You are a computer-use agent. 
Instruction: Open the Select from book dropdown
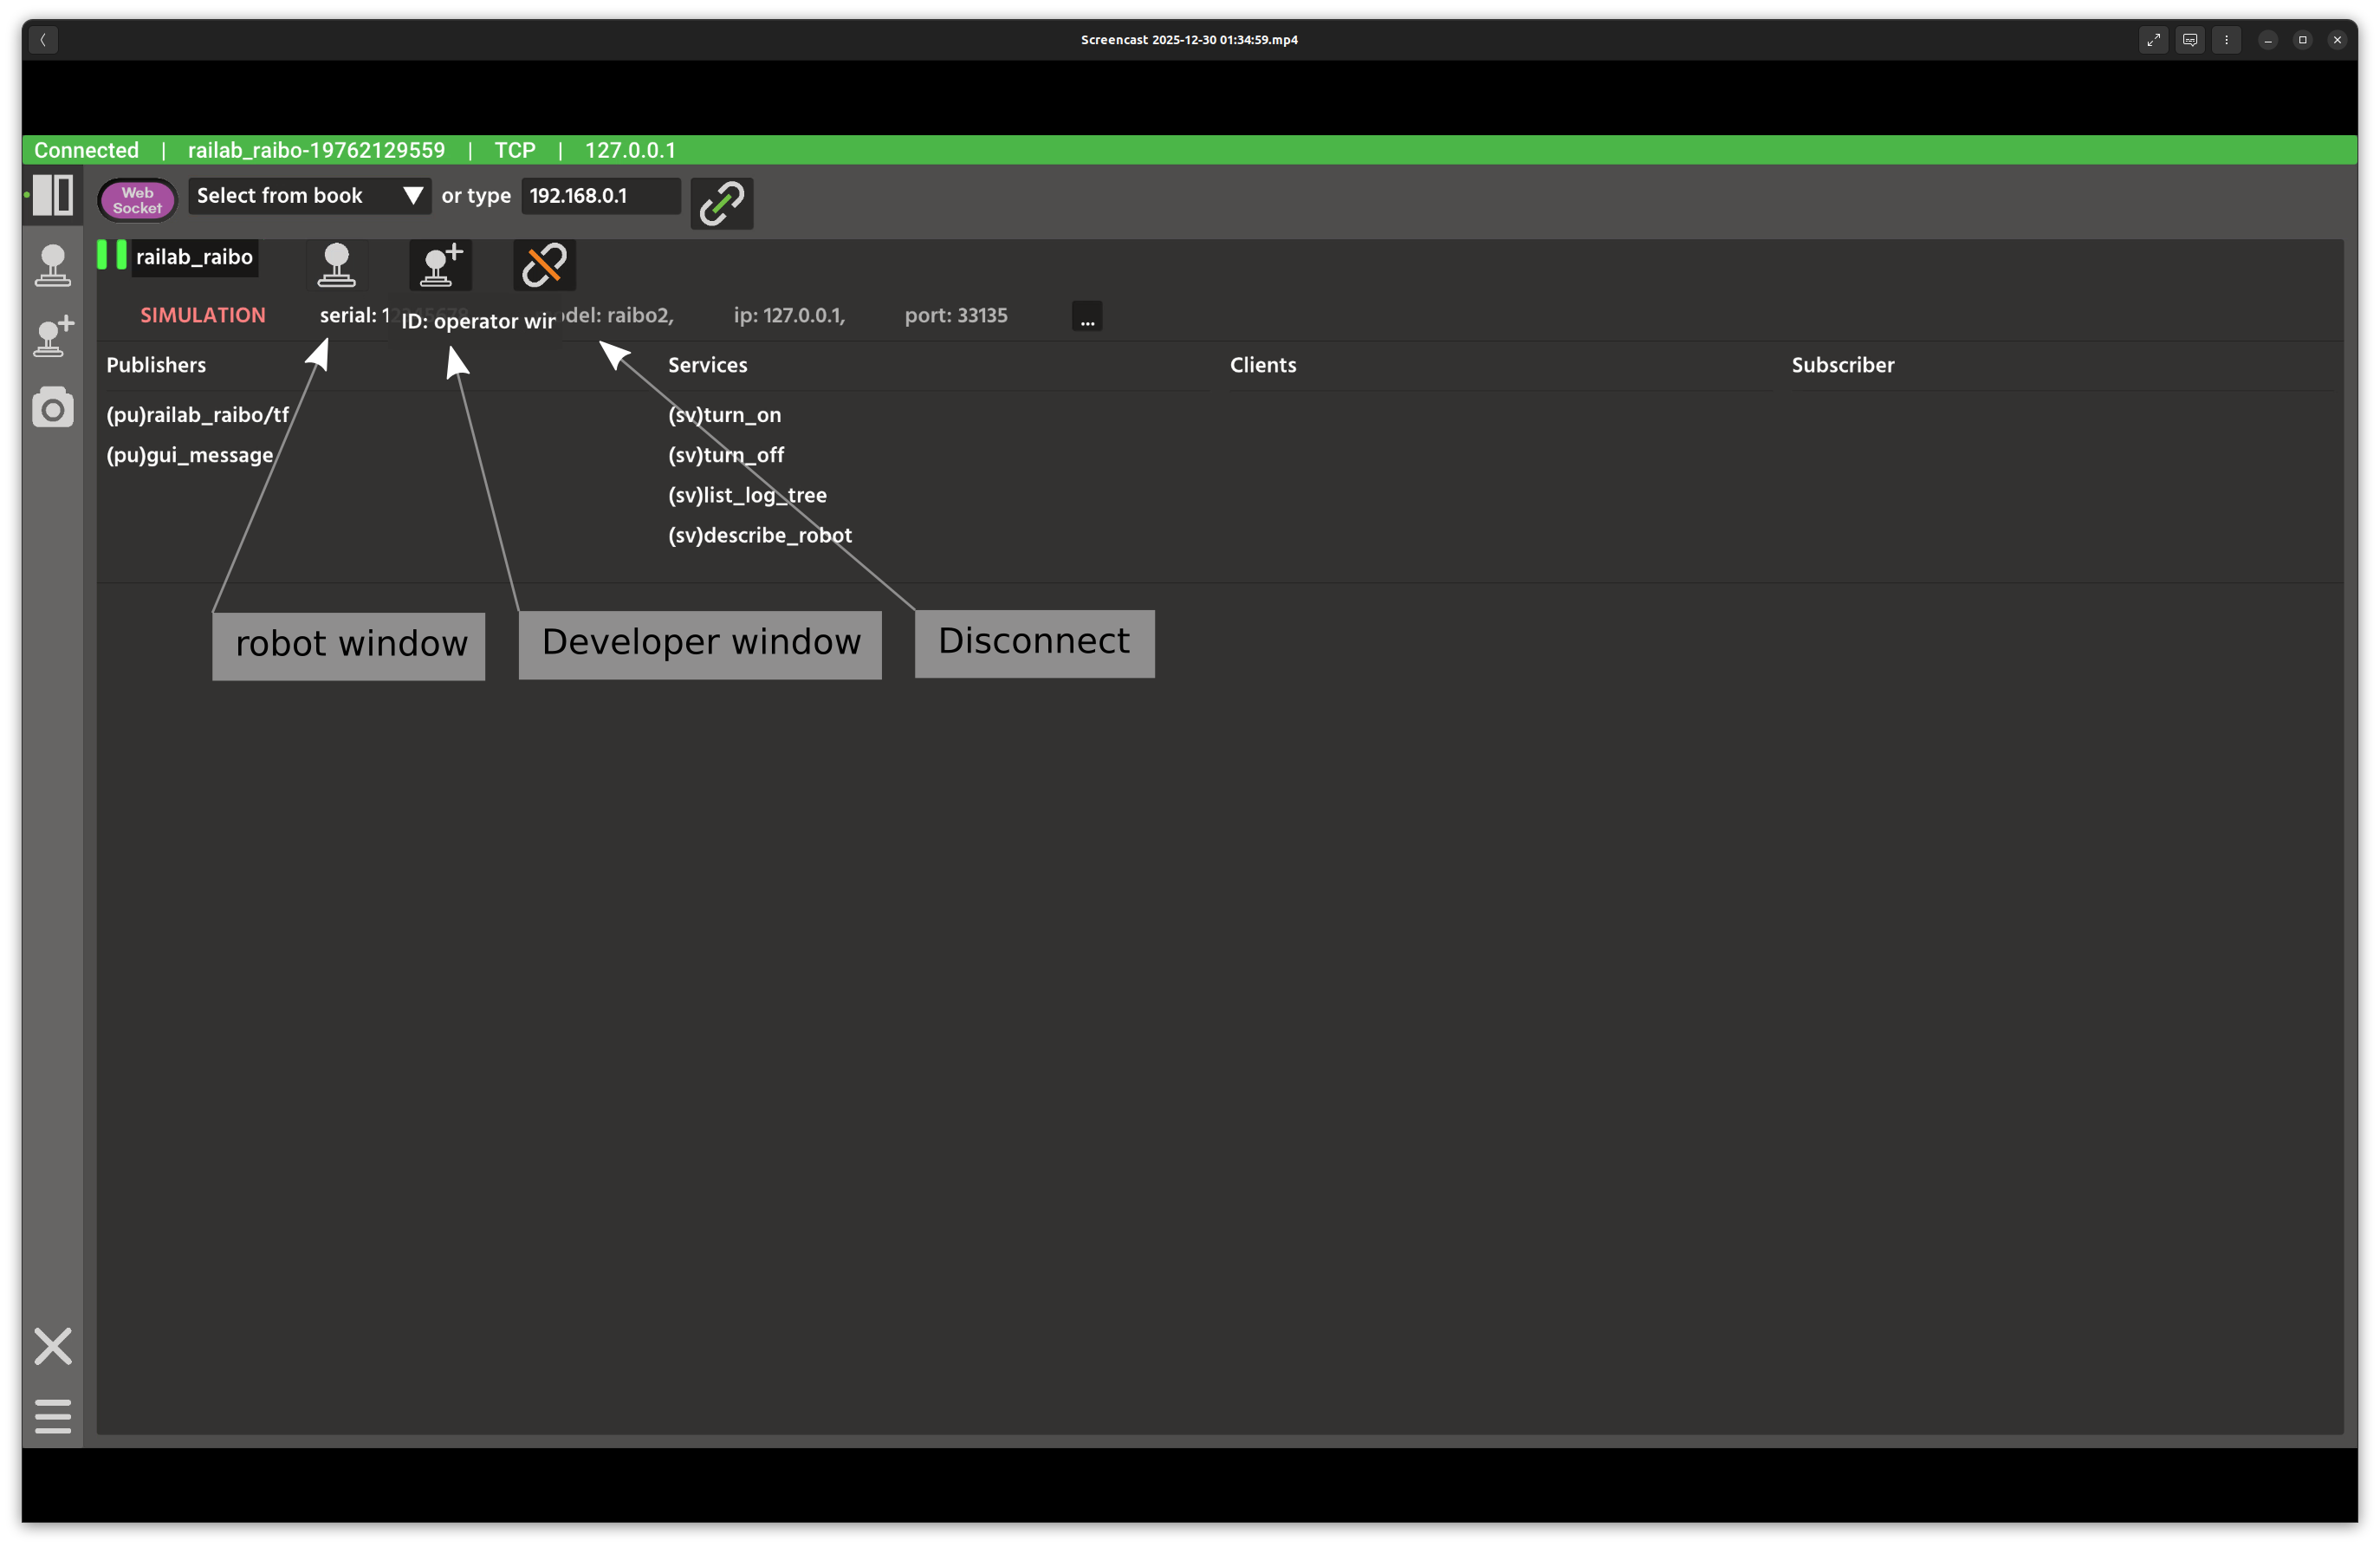pos(309,196)
